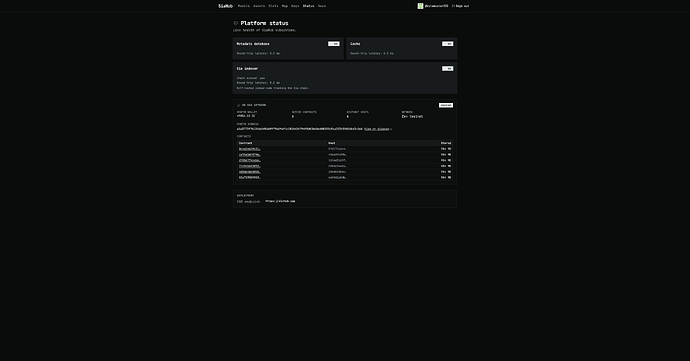This screenshot has height=361, width=690.
Task: Click the shield icon beside Platform status
Action: (x=235, y=23)
